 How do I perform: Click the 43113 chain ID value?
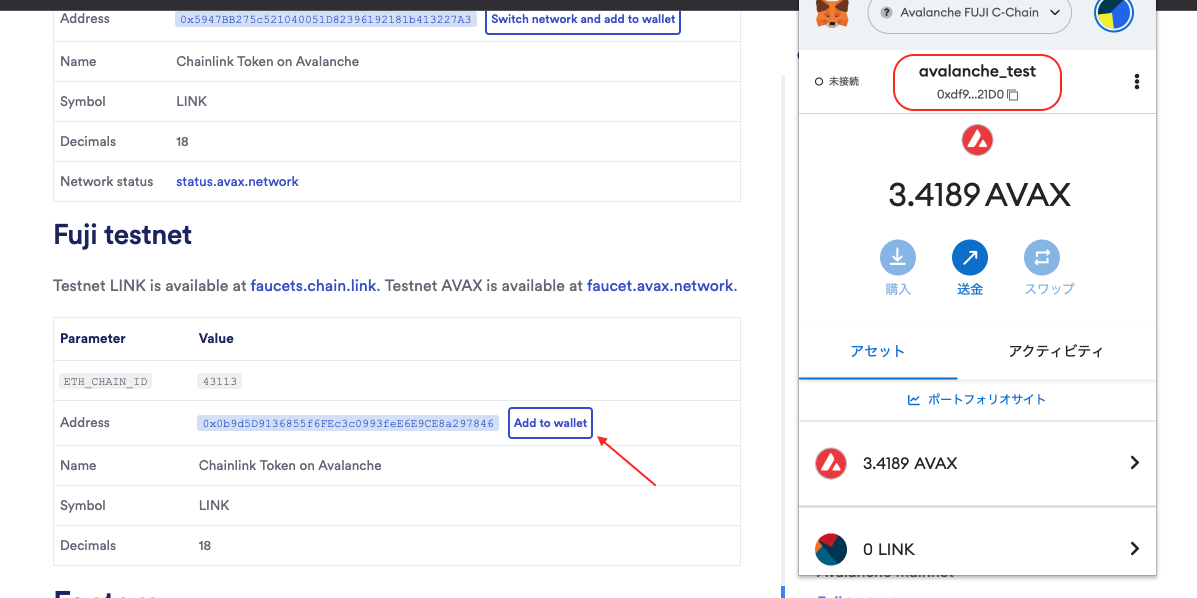220,381
